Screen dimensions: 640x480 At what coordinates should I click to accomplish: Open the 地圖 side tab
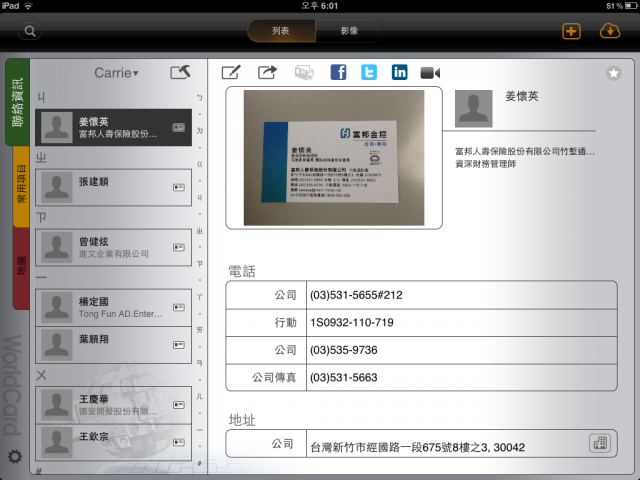point(21,266)
